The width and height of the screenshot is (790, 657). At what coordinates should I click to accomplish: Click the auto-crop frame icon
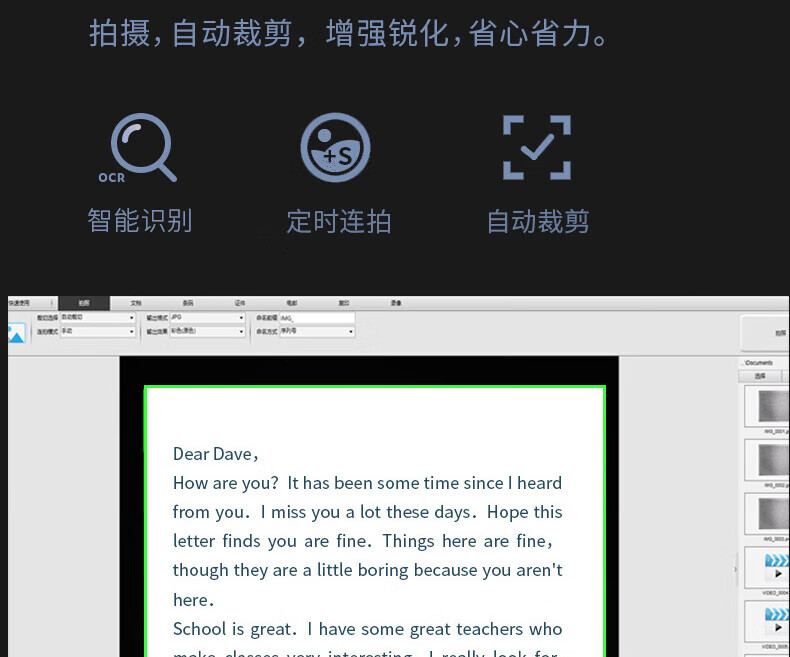pos(537,148)
